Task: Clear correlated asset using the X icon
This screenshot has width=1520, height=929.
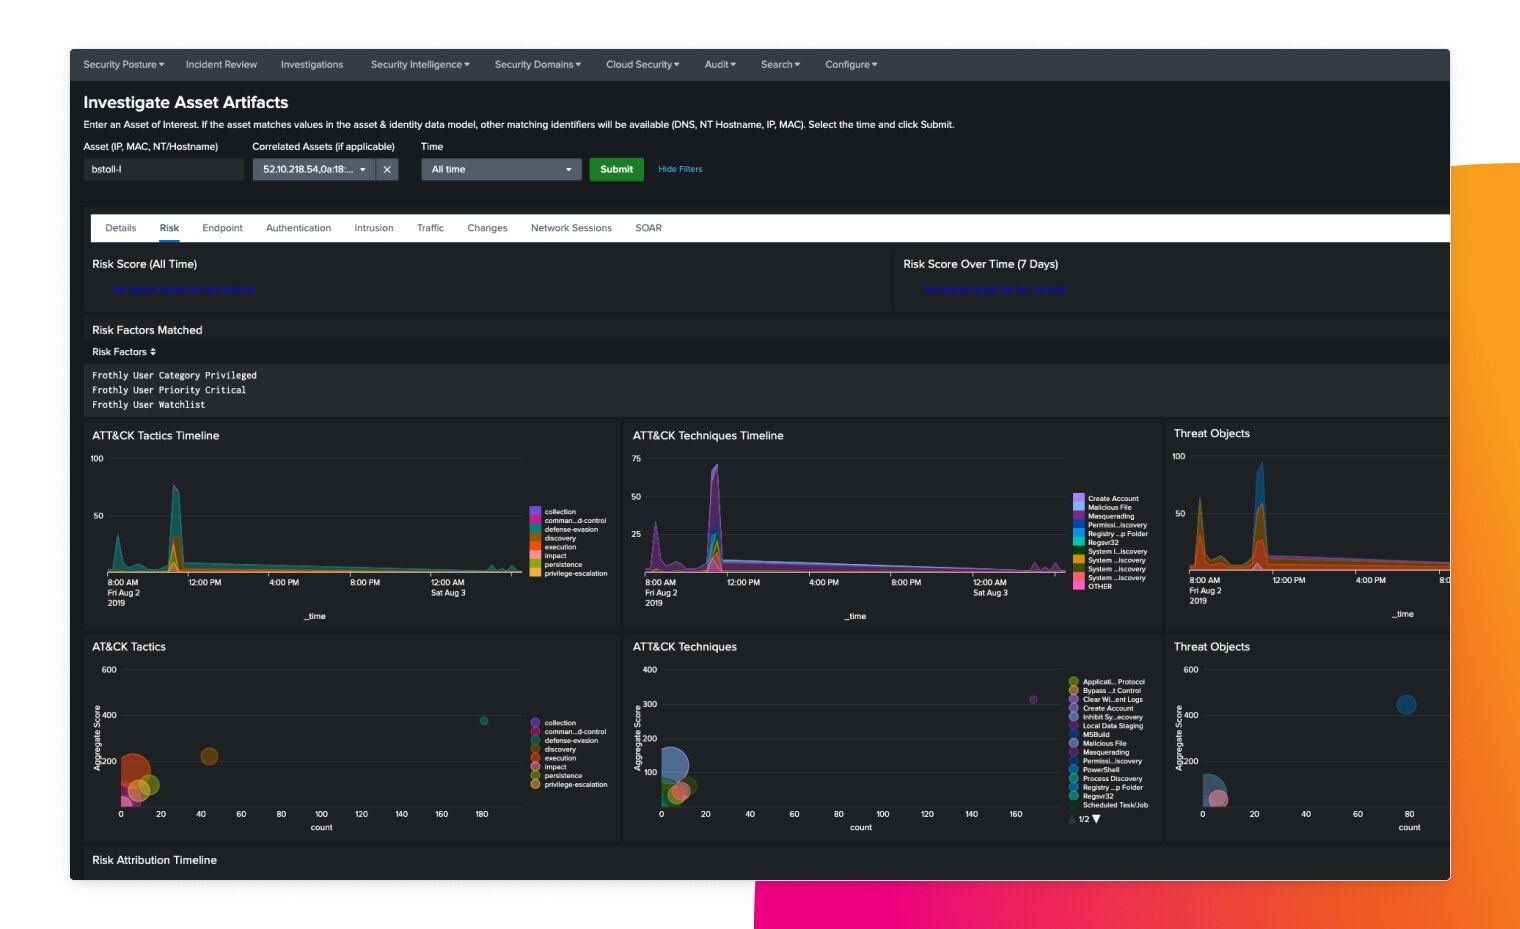Action: [387, 169]
